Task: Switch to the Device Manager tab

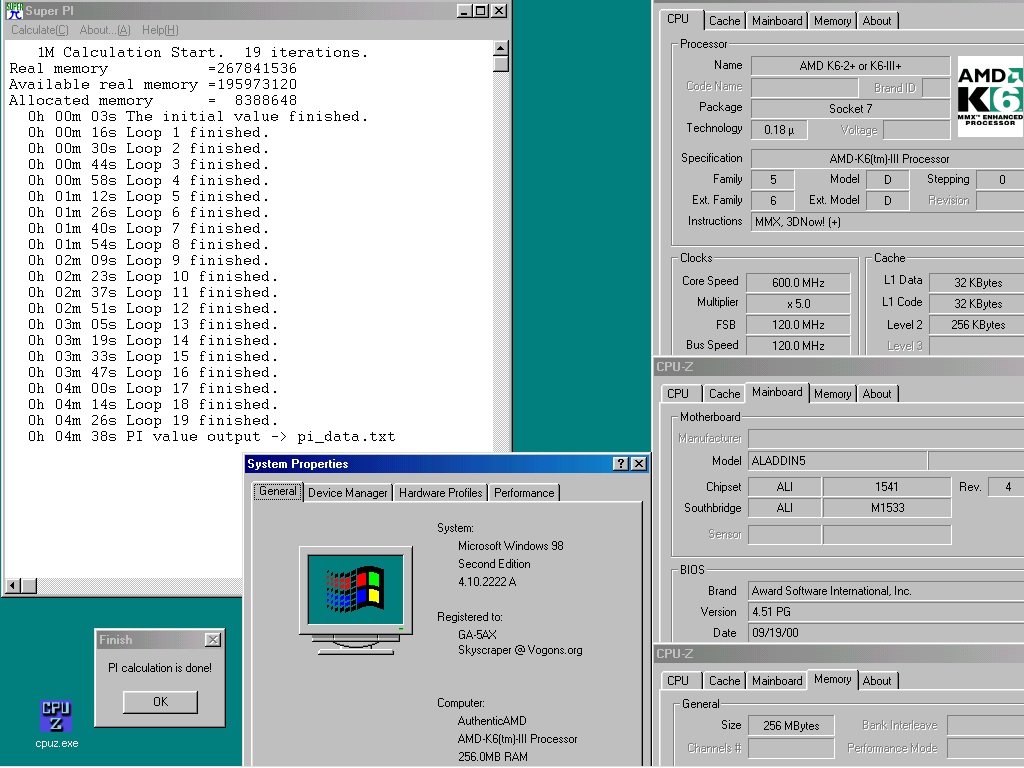Action: coord(347,493)
